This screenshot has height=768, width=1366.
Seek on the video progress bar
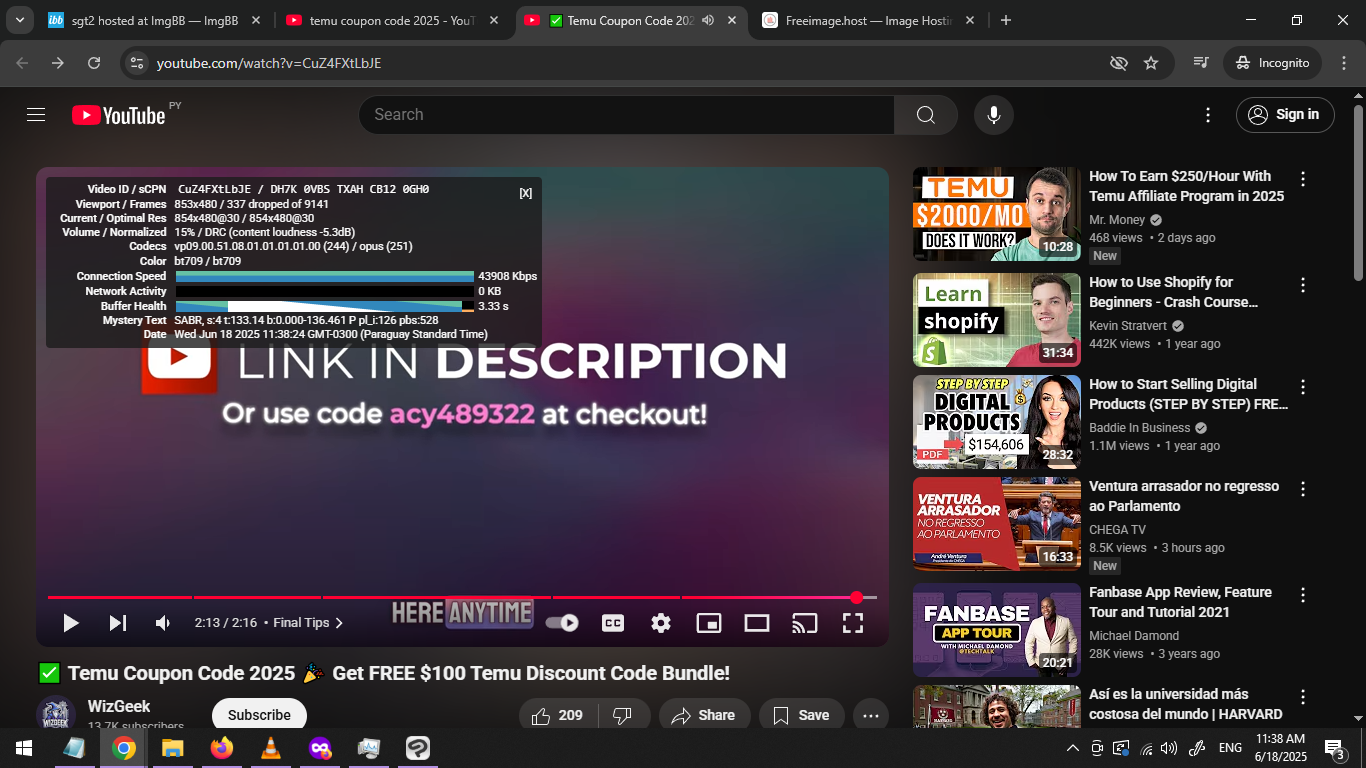pos(462,597)
